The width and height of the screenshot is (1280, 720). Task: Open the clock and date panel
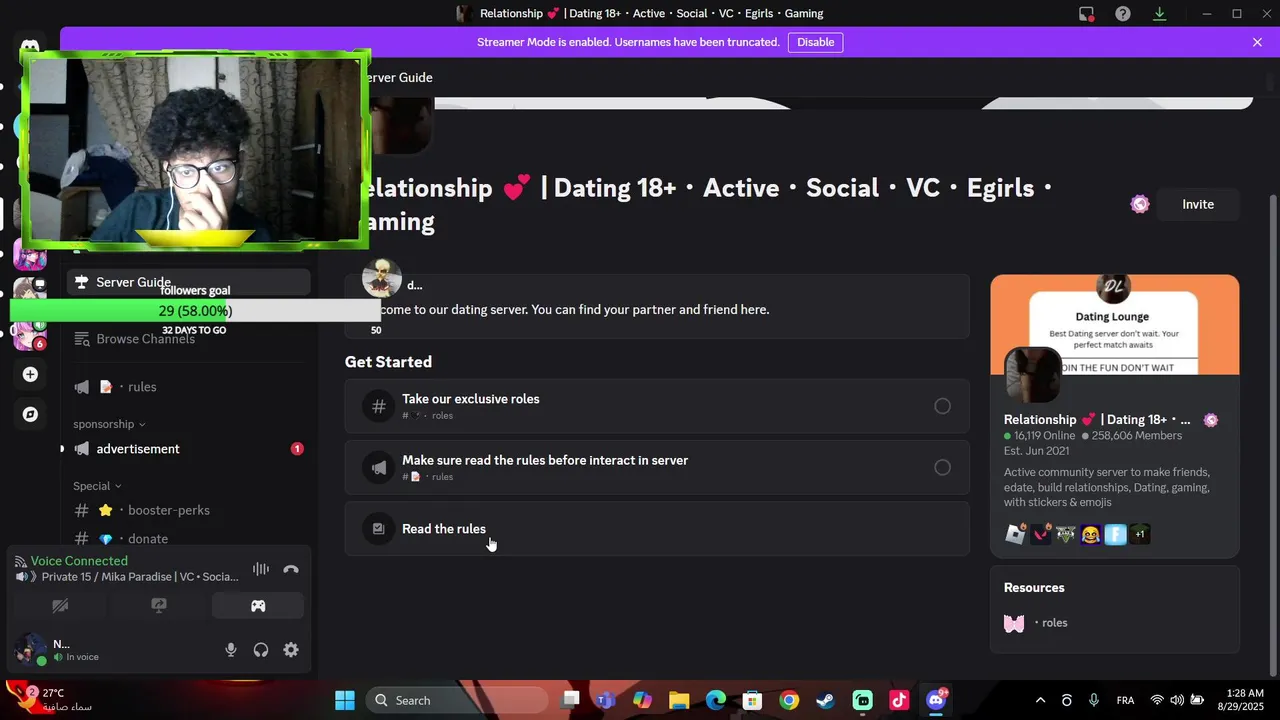(x=1243, y=700)
